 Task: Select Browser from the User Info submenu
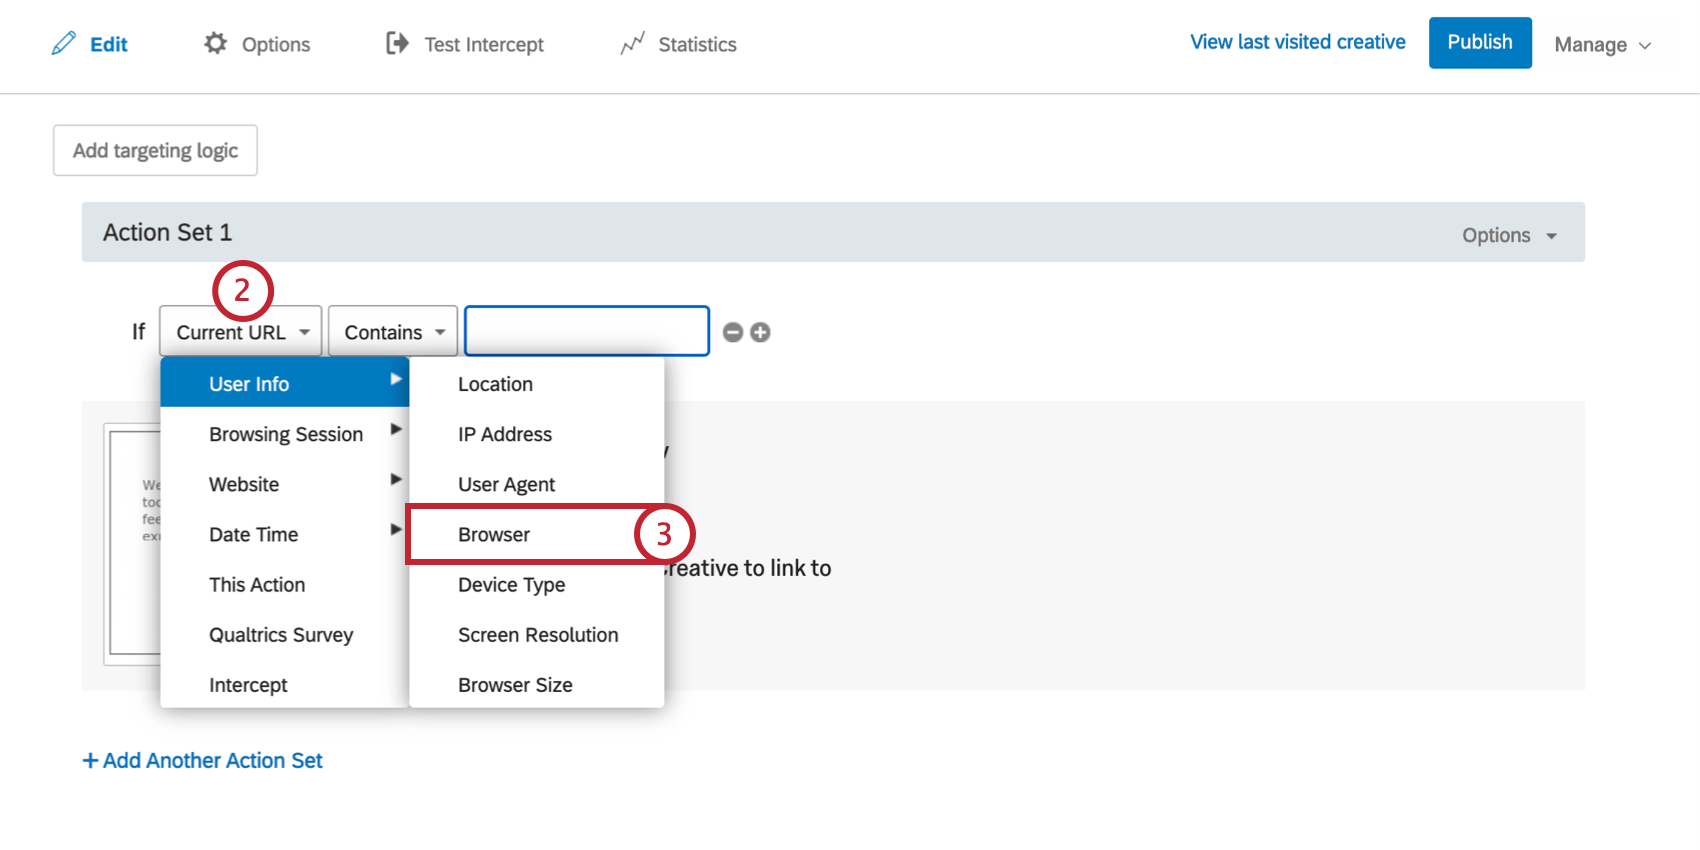(x=494, y=535)
